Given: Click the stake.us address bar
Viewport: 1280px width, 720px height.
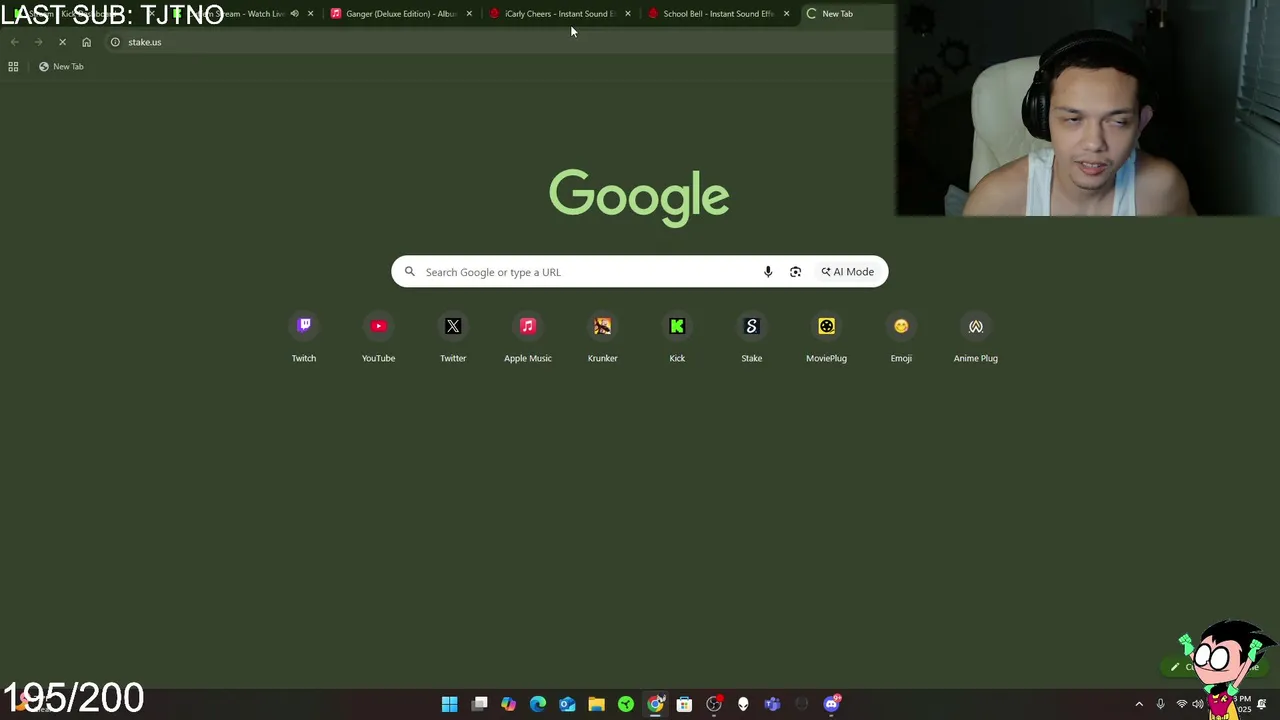Looking at the screenshot, I should click(x=500, y=42).
